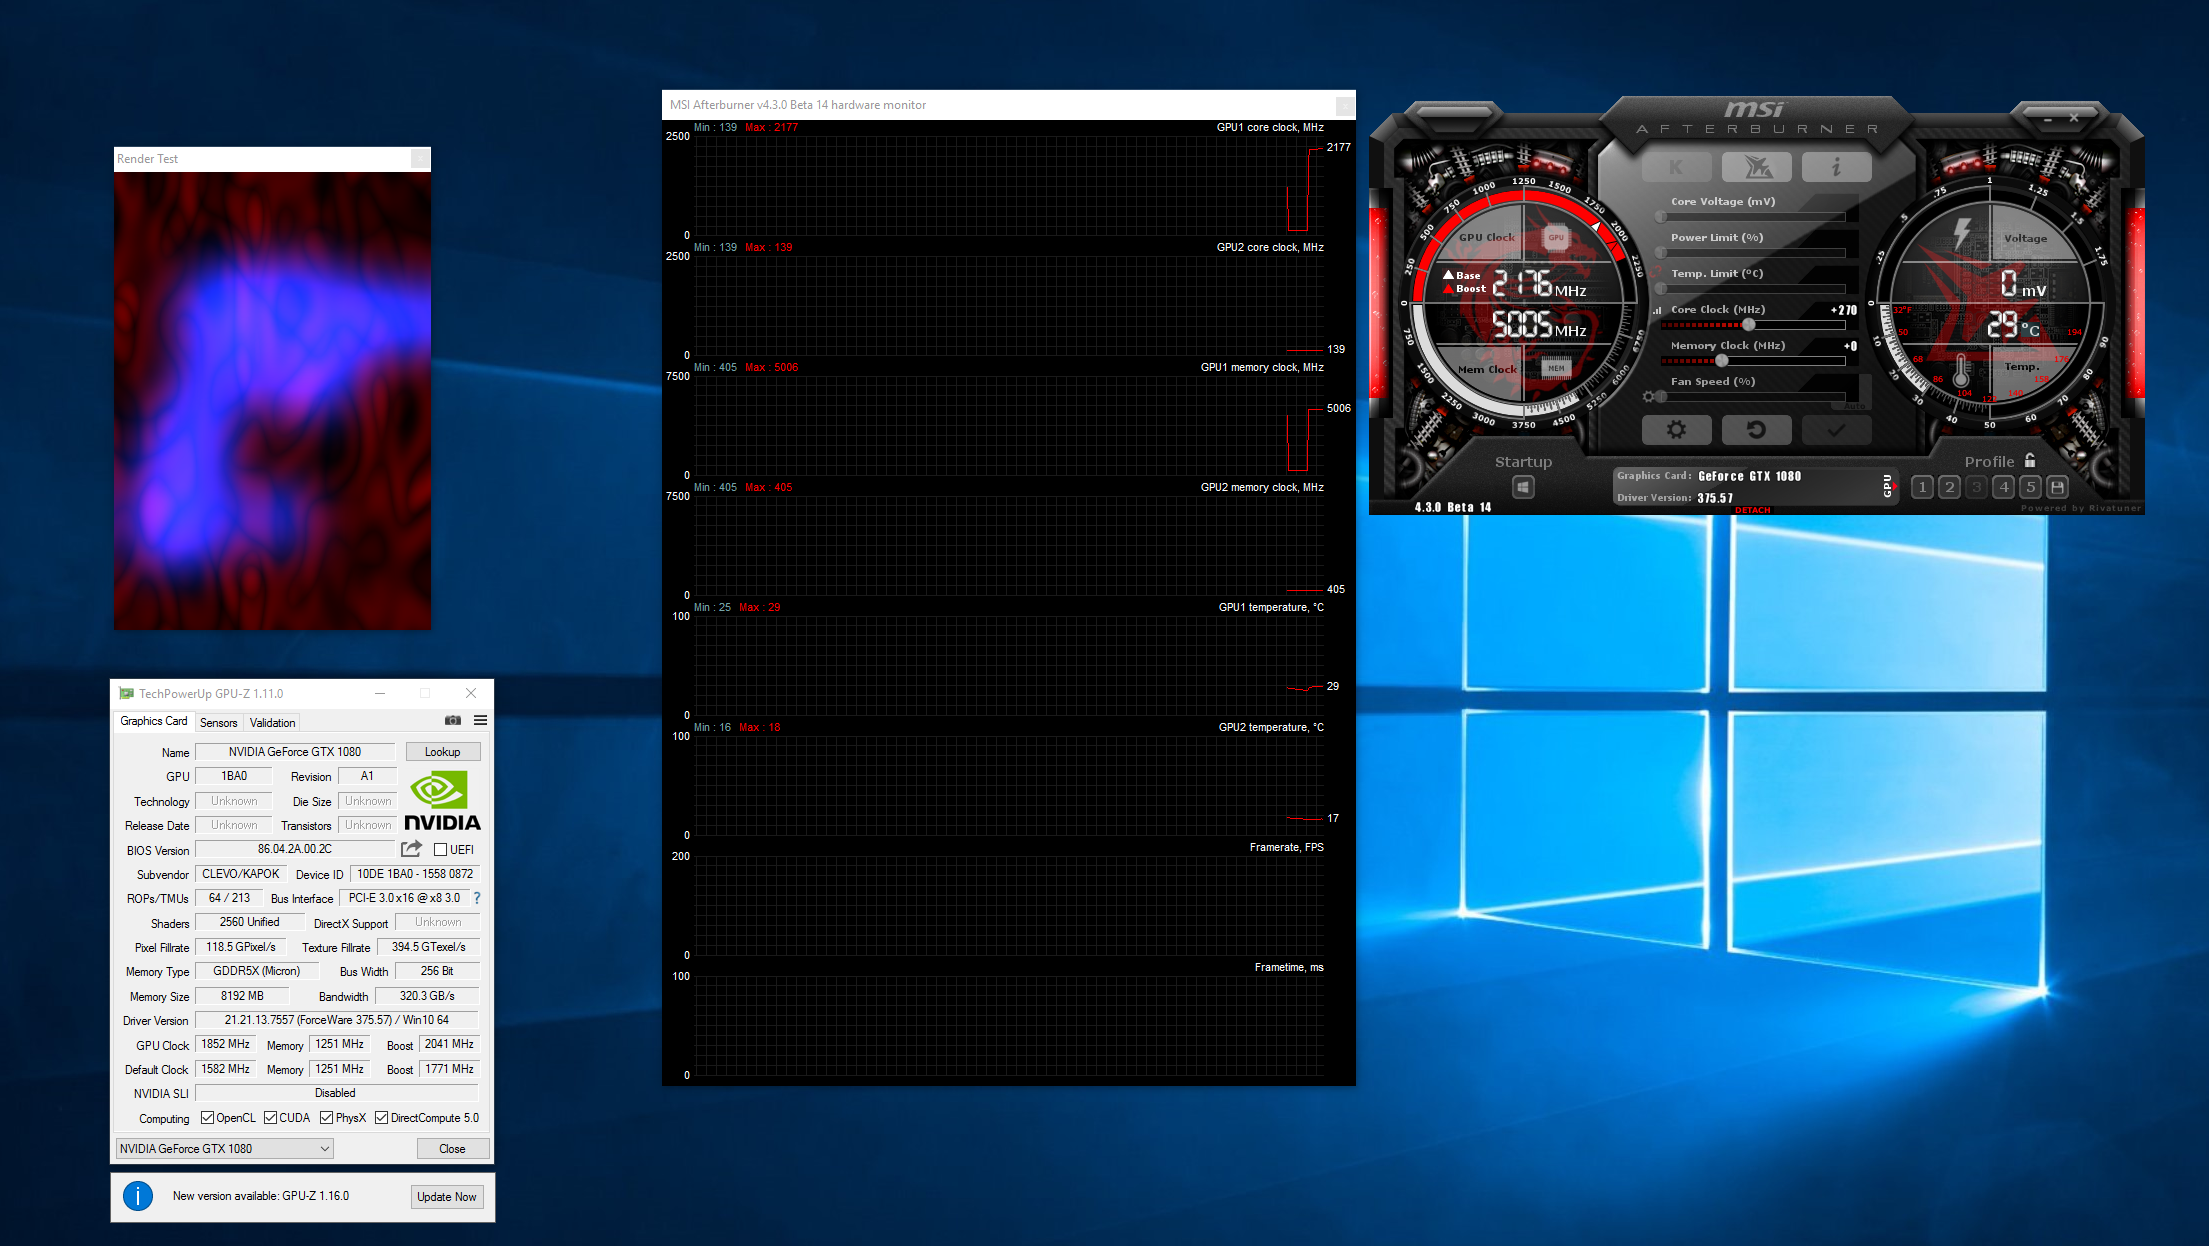Minimize the MSI Afterburner skin window
Viewport: 2209px width, 1246px height.
coord(2047,118)
